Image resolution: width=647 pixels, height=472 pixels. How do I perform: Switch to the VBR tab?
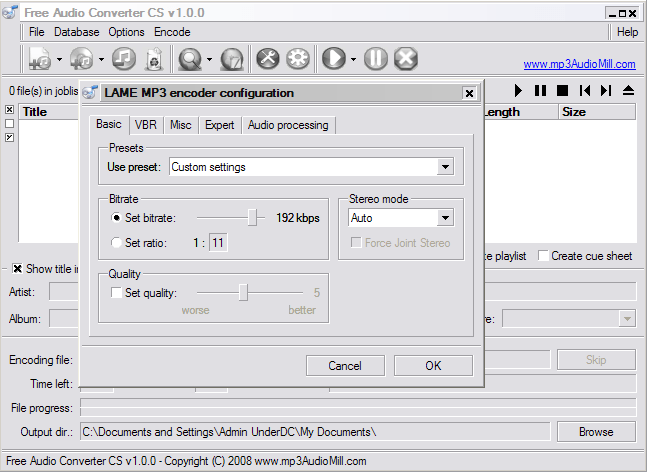pyautogui.click(x=146, y=125)
